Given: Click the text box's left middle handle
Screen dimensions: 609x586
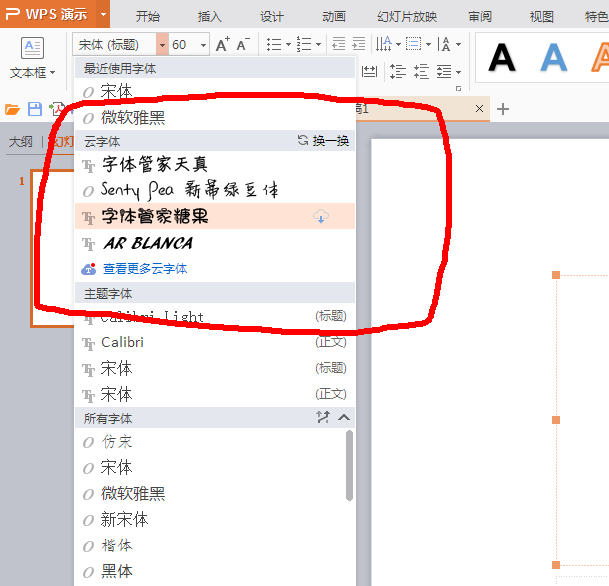Looking at the screenshot, I should pyautogui.click(x=556, y=420).
